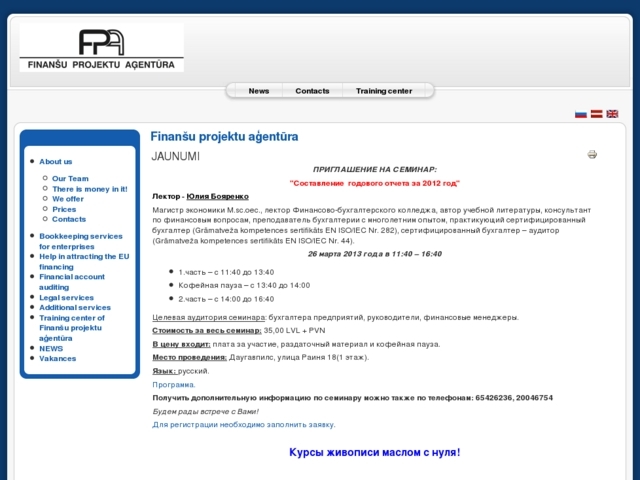Image resolution: width=640 pixels, height=480 pixels.
Task: Click the 'Место проведения:' label
Action: (x=189, y=357)
